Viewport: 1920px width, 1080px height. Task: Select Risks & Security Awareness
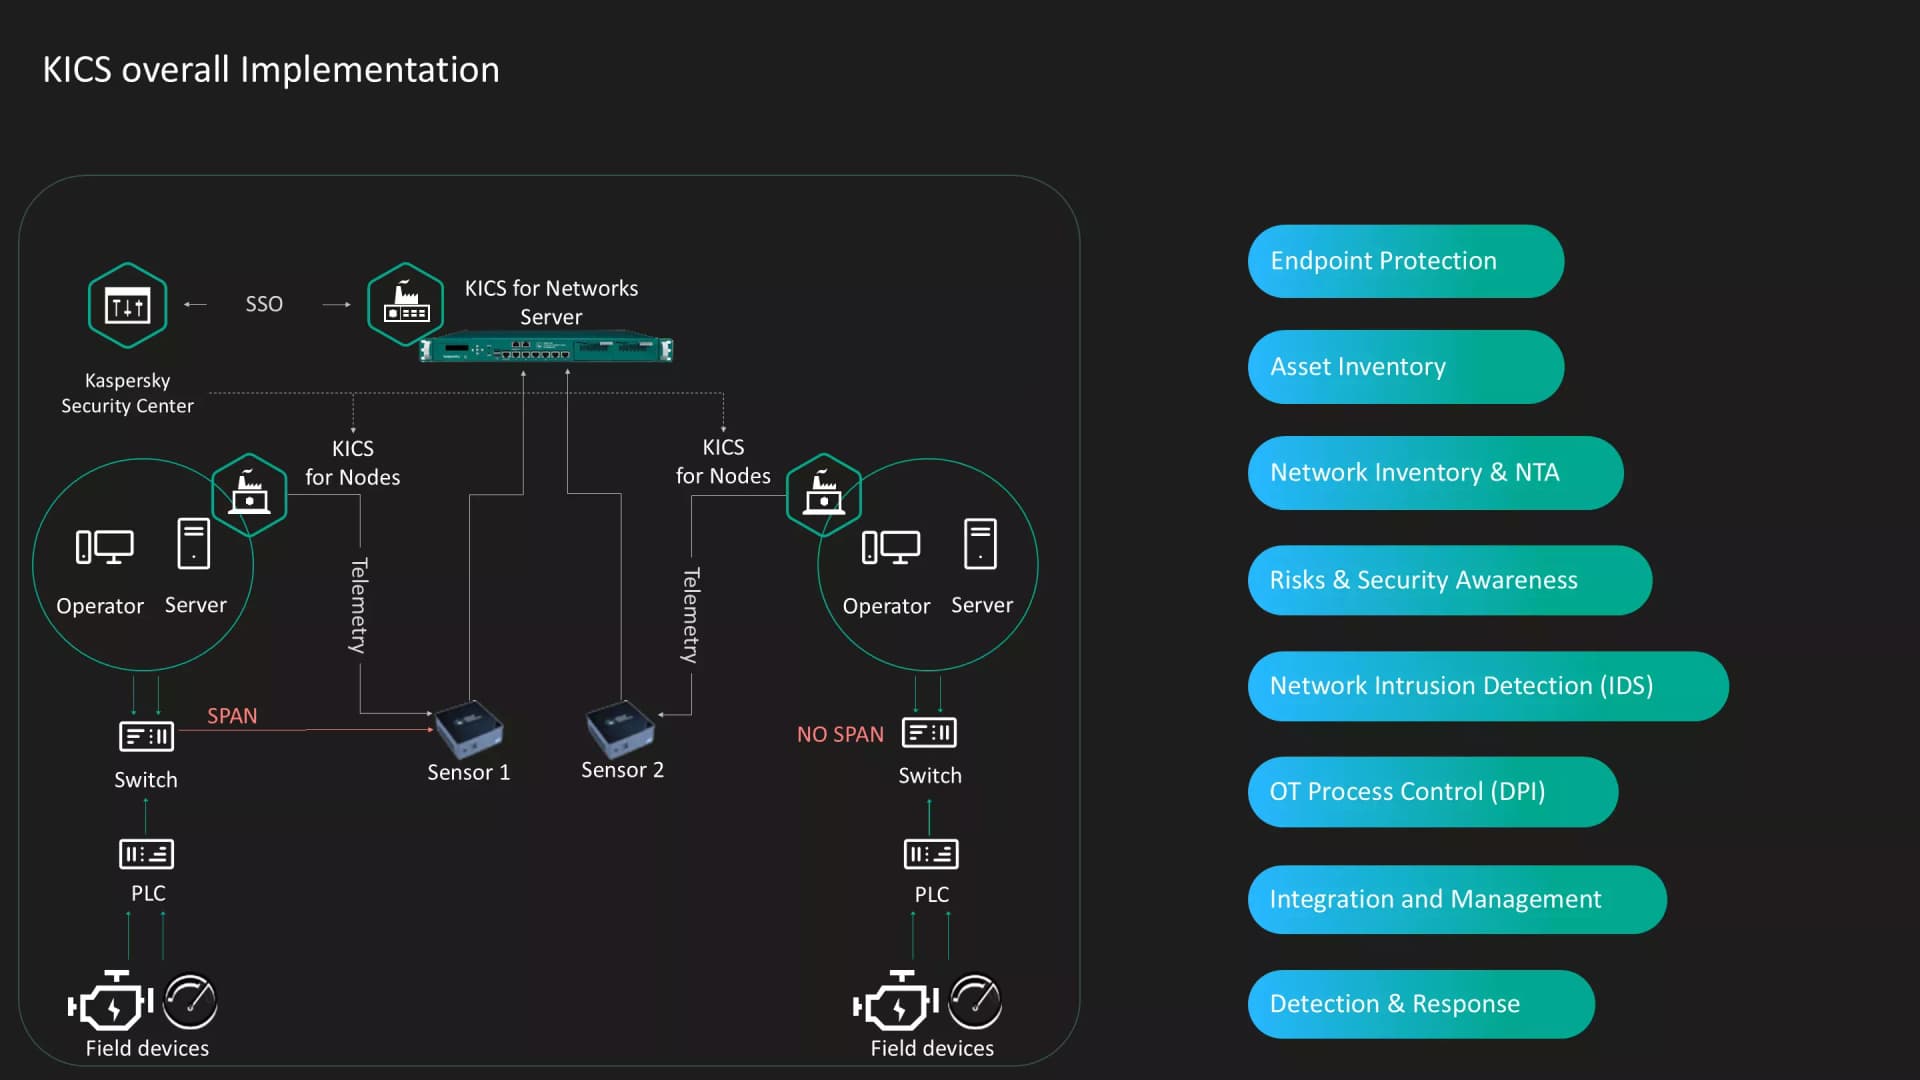[x=1450, y=580]
